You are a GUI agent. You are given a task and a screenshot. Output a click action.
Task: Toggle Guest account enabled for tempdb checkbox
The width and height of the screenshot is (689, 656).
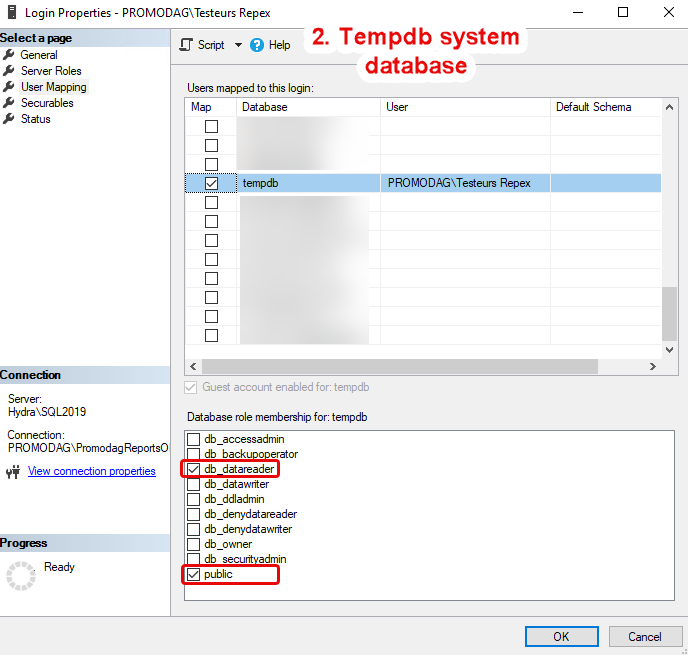(x=190, y=387)
